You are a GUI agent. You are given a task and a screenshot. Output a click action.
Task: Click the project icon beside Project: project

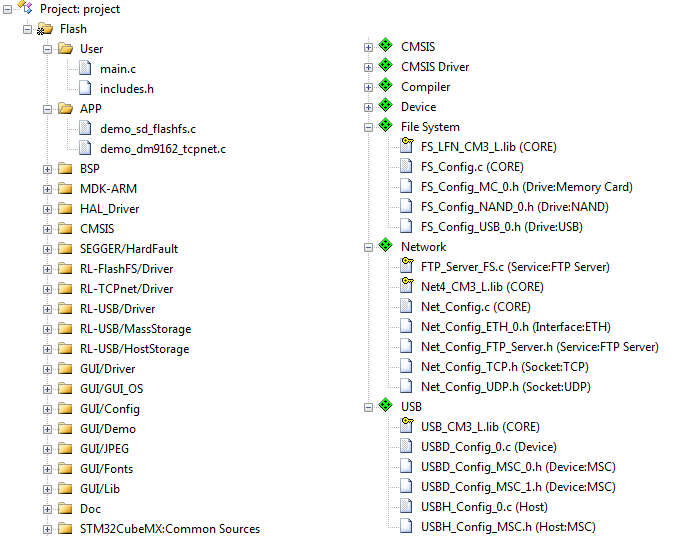coord(25,7)
